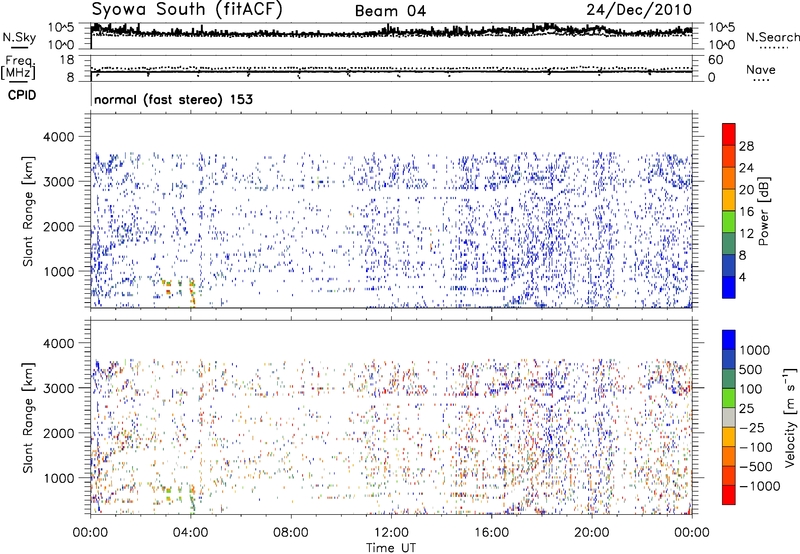Viewport: 800px width, 554px height.
Task: Click the 'Syowa South (fitACF)' title
Action: coord(187,9)
